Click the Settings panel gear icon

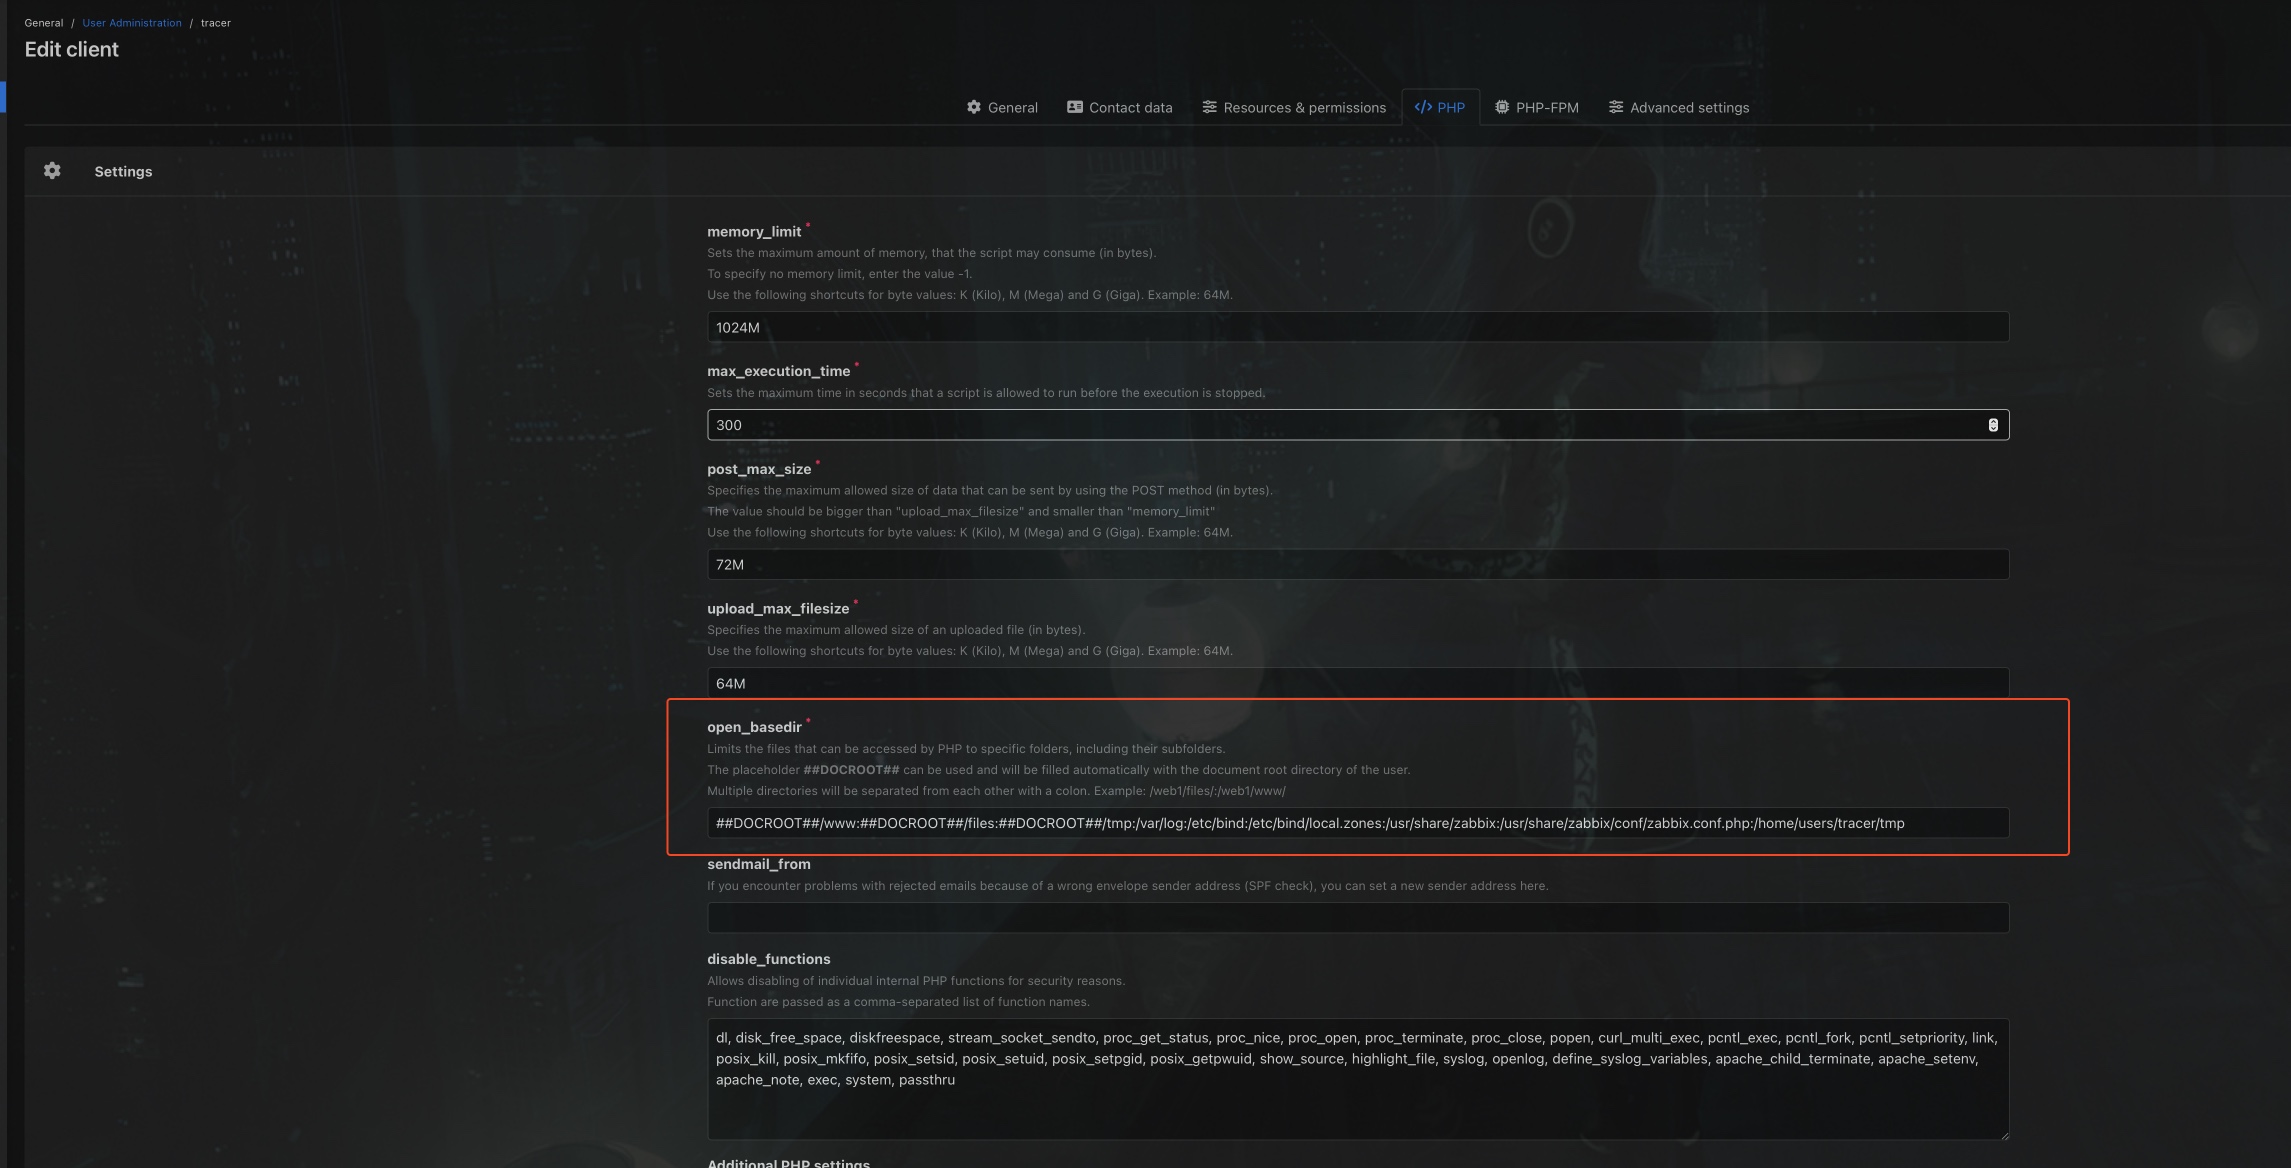pos(52,171)
